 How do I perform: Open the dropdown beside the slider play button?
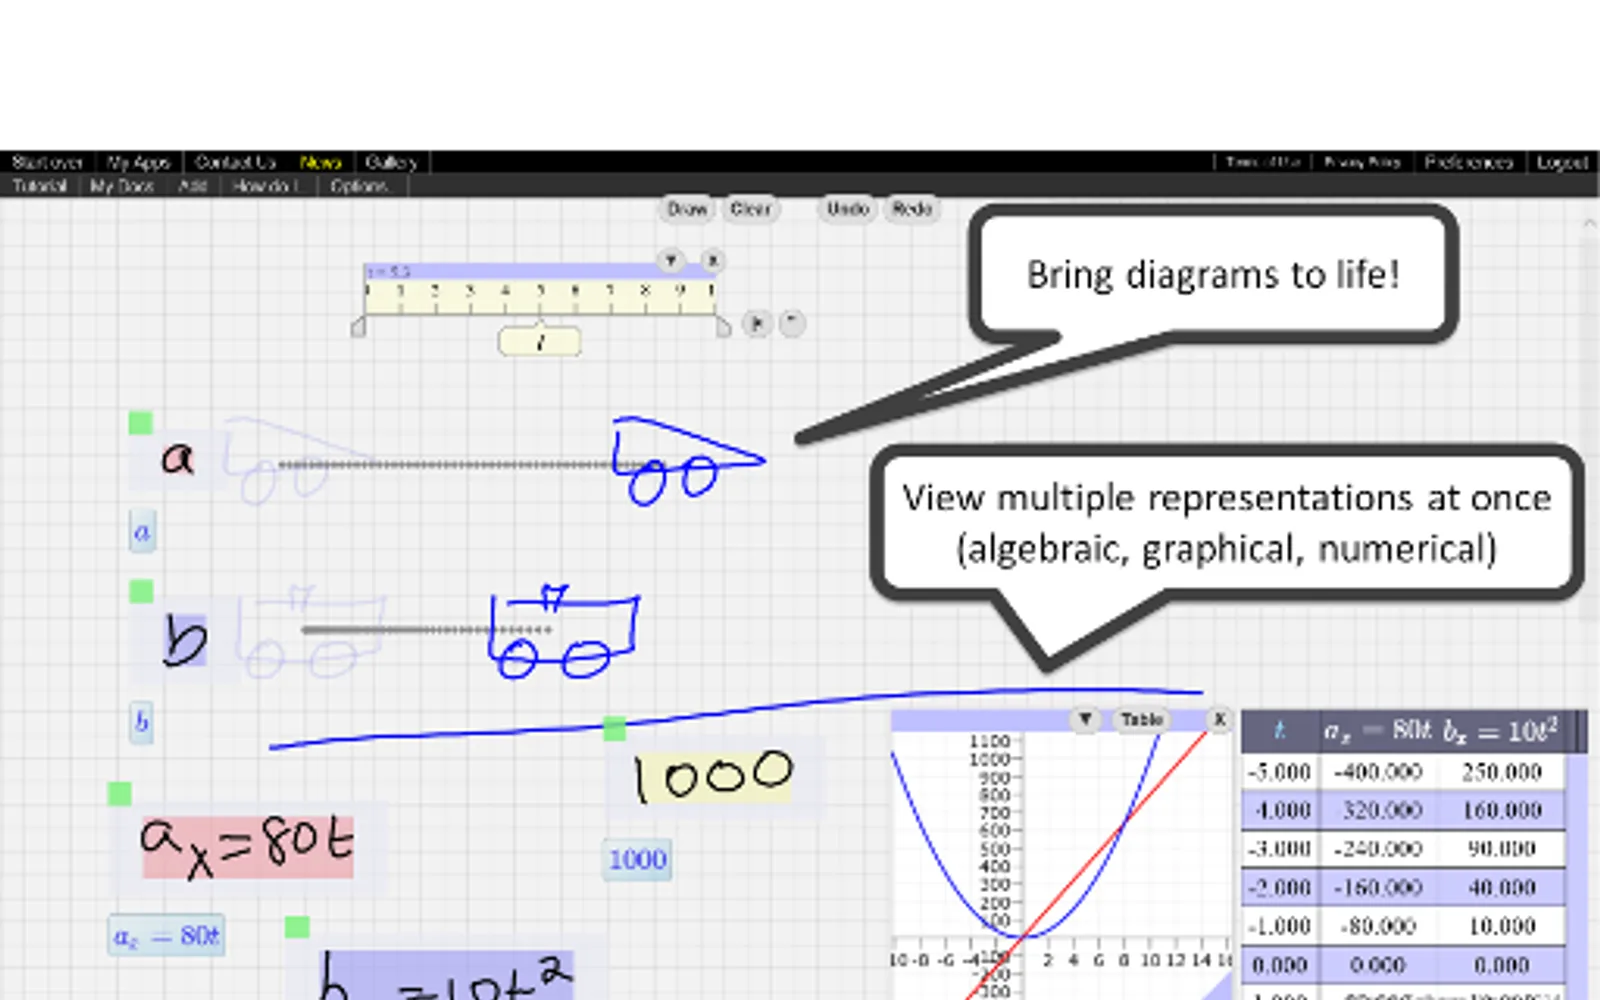coord(791,323)
